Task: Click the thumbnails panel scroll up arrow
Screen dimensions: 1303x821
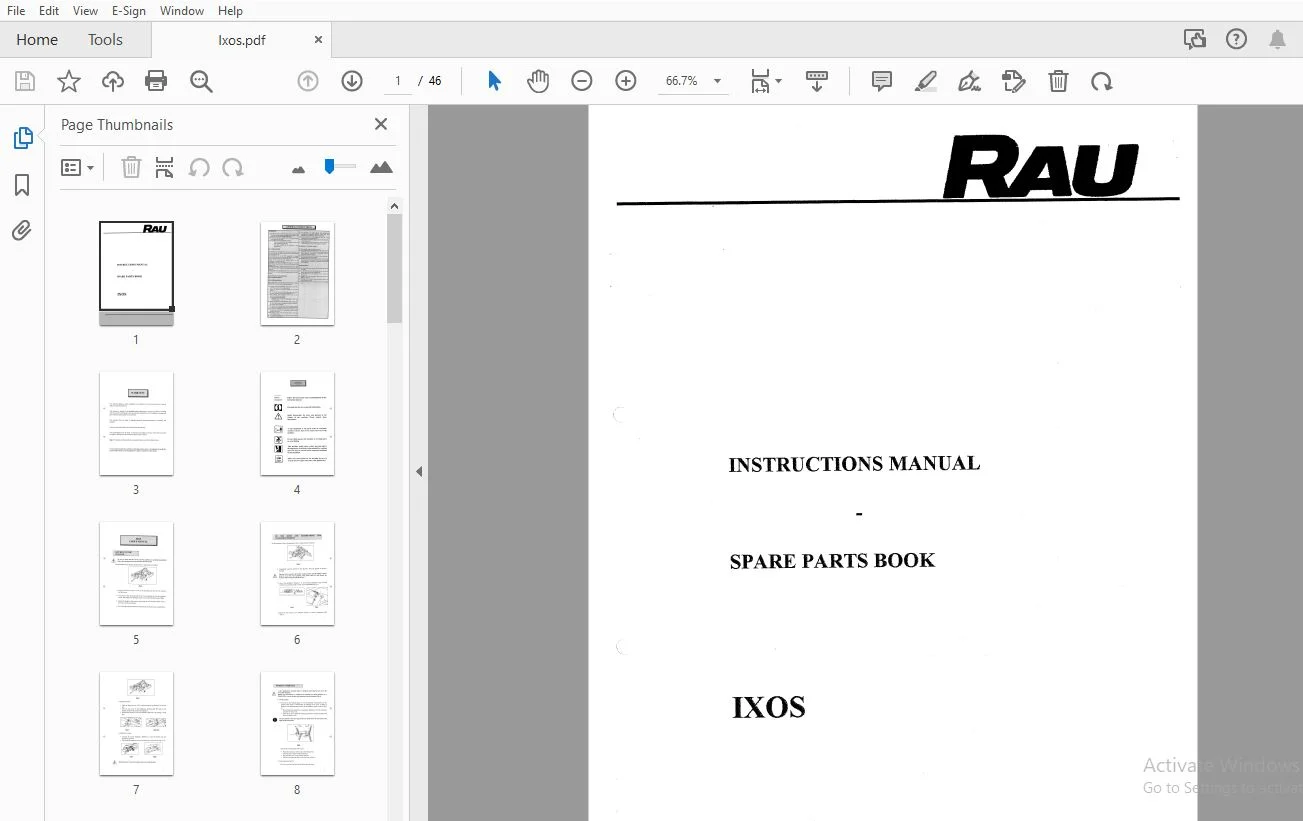Action: click(394, 206)
